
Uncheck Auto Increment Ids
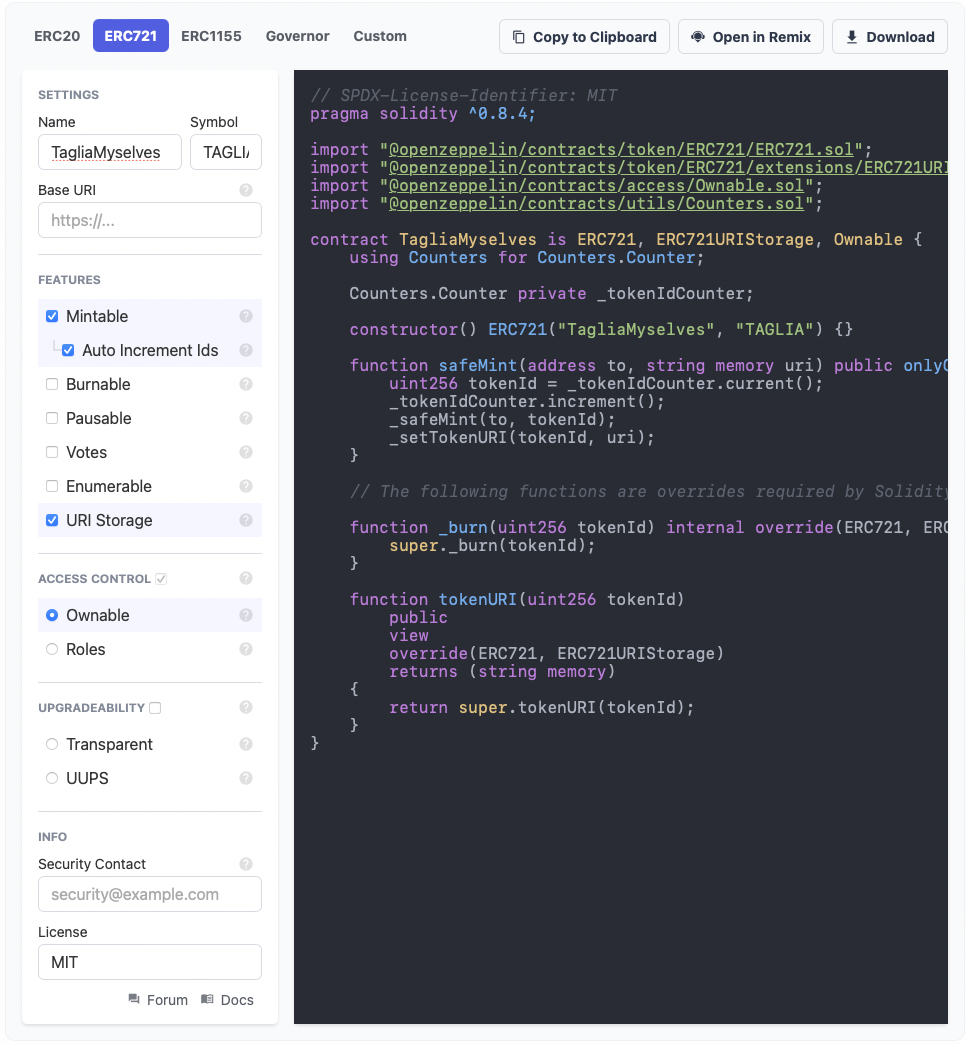68,350
